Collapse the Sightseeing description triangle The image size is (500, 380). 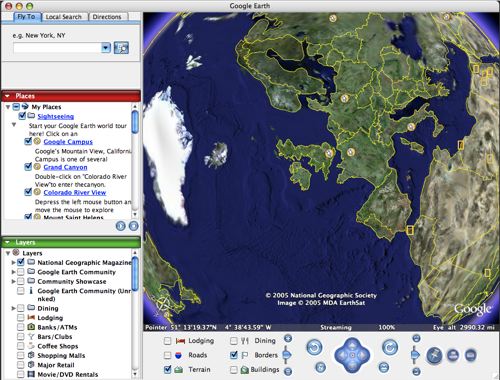[14, 125]
